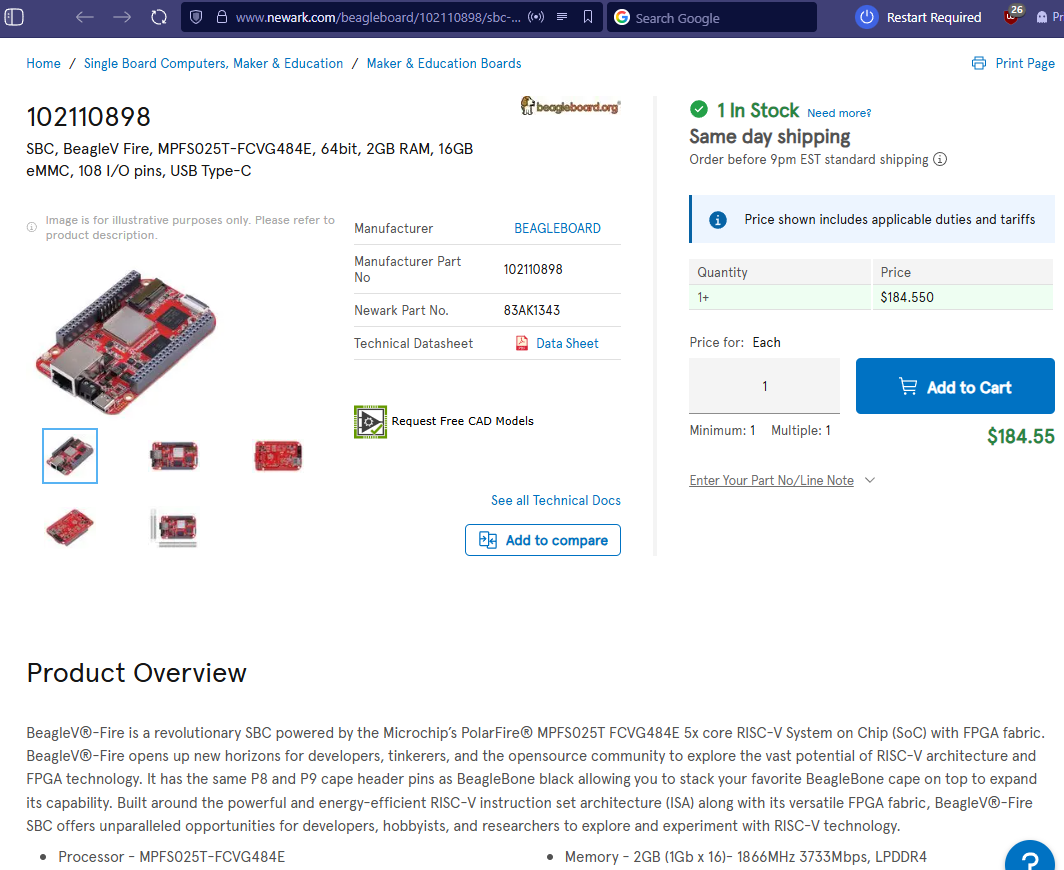
Task: Click the Restart Required button
Action: 919,18
